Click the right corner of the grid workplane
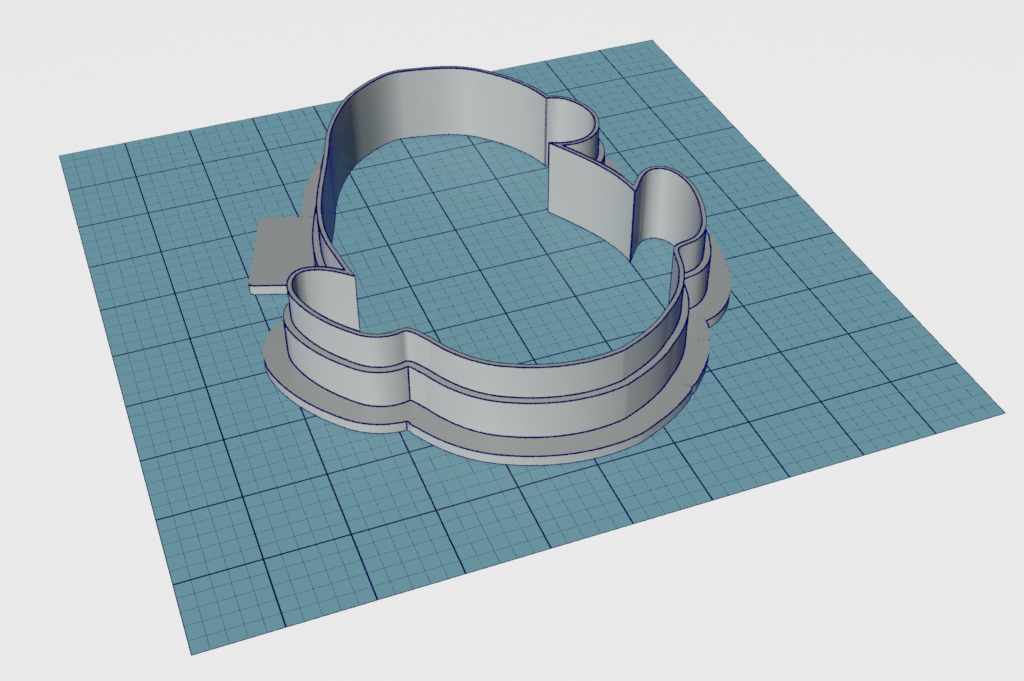The image size is (1024, 681). (x=1001, y=409)
